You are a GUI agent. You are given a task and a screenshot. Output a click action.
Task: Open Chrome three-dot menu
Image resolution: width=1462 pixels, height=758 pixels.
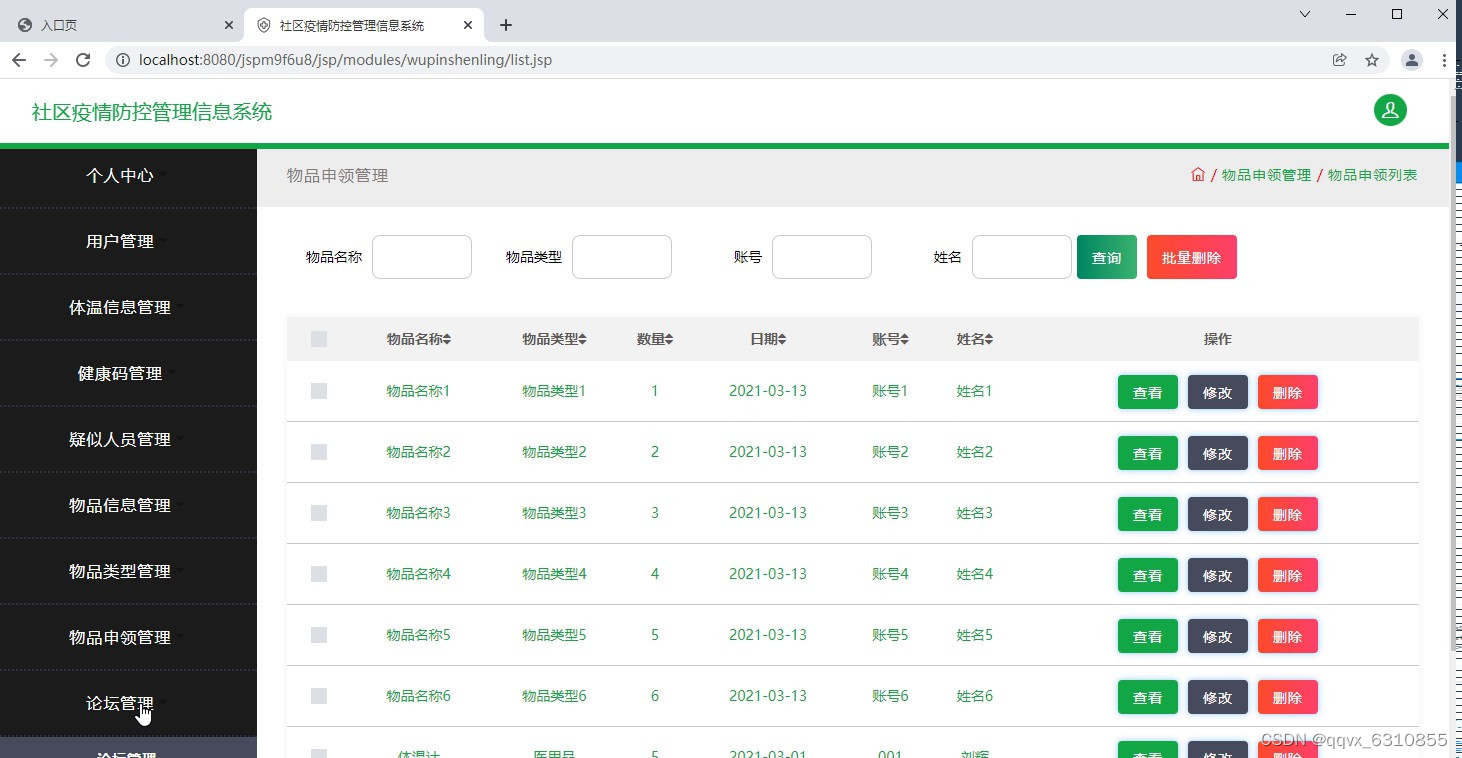1444,60
